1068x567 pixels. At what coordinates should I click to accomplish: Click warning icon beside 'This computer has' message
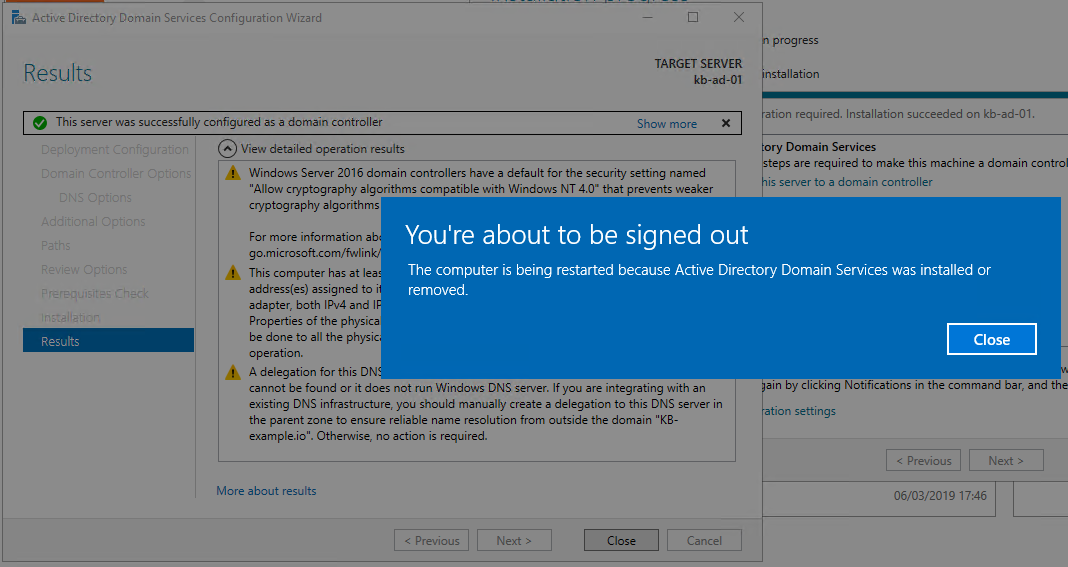[x=233, y=273]
